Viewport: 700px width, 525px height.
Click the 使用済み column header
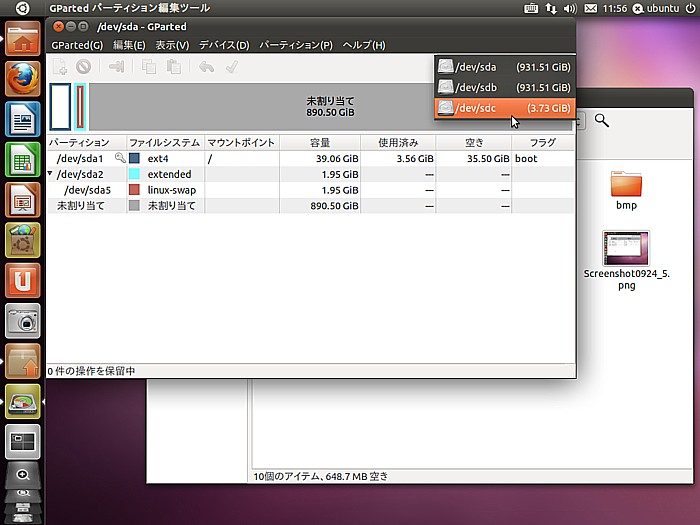click(398, 143)
